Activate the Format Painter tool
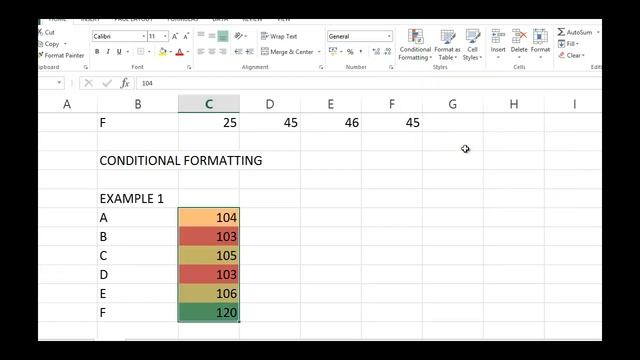Image resolution: width=640 pixels, height=360 pixels. pyautogui.click(x=61, y=55)
